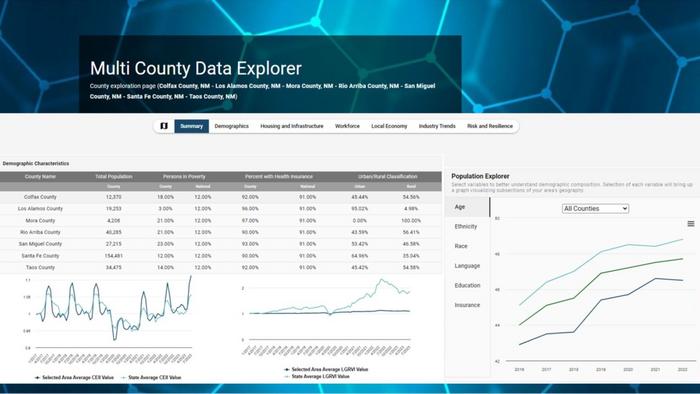Click the Multi County Data Explorer title

(196, 68)
